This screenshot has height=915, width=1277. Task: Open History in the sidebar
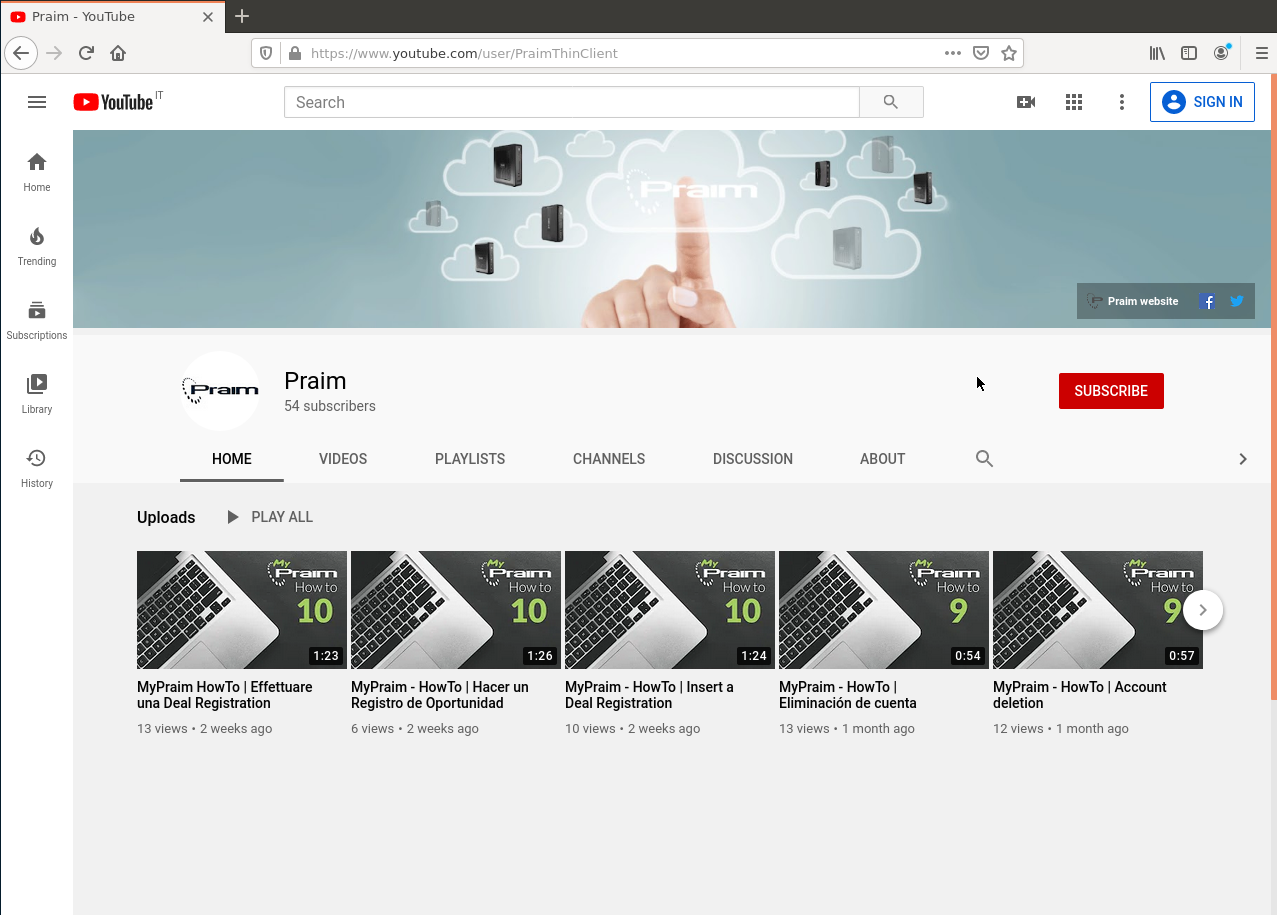[x=37, y=468]
